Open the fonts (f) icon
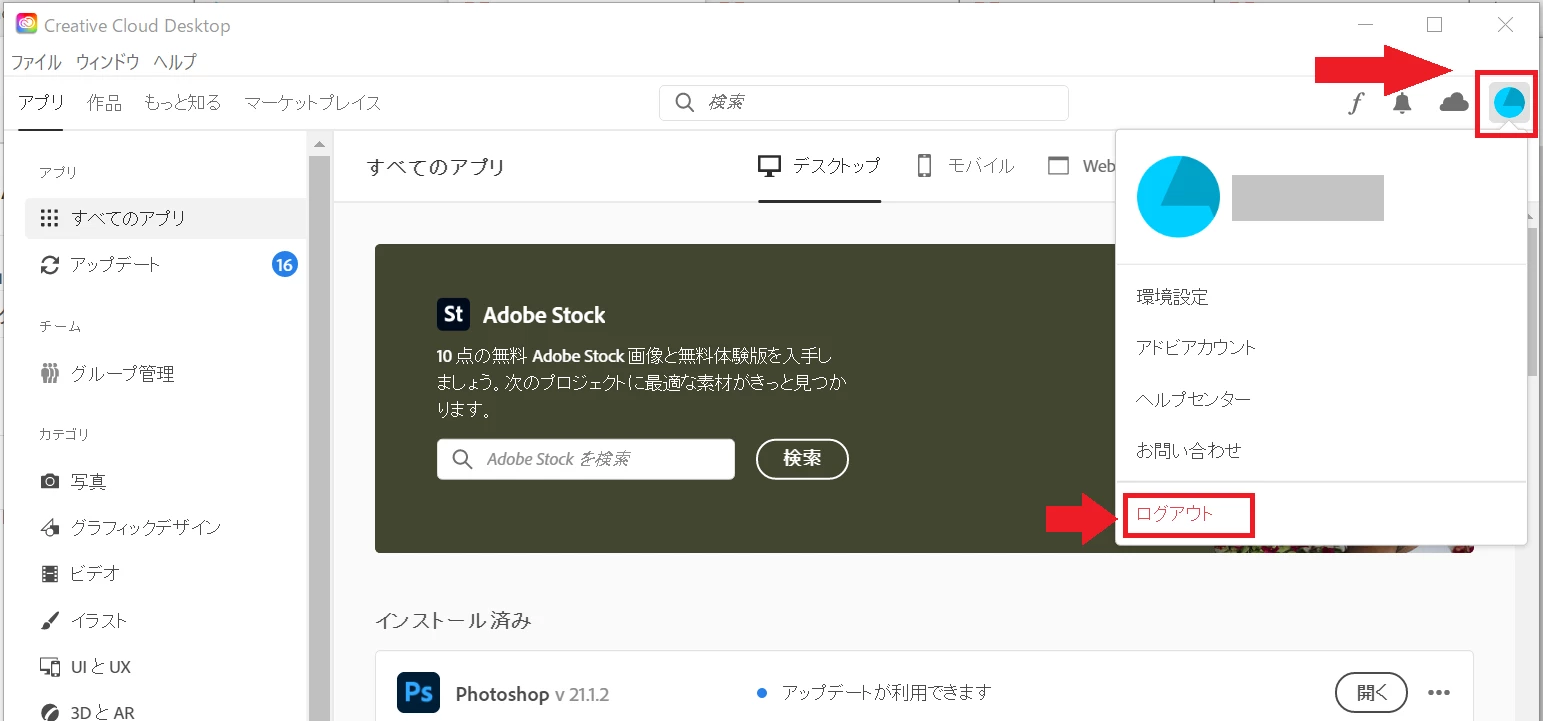This screenshot has height=721, width=1543. (x=1356, y=103)
